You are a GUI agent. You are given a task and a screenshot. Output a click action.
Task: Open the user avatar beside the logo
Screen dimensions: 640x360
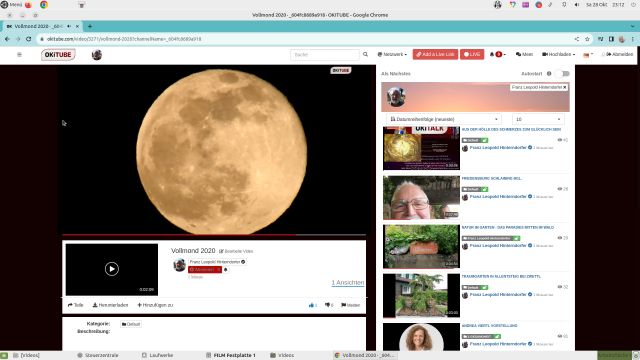(x=97, y=55)
